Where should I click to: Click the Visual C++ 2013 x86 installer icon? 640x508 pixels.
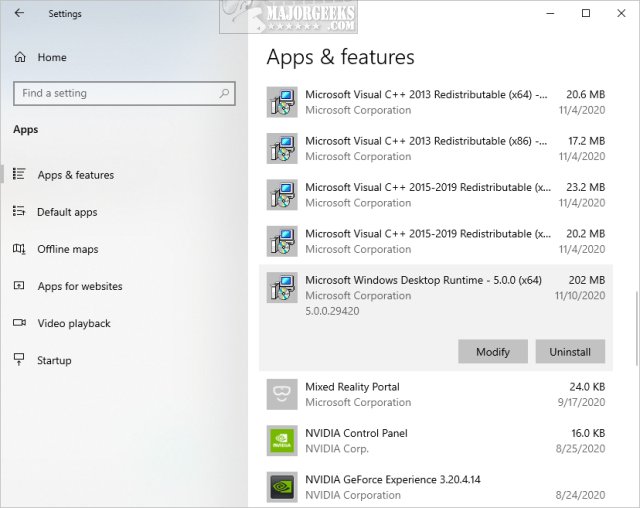tap(282, 149)
